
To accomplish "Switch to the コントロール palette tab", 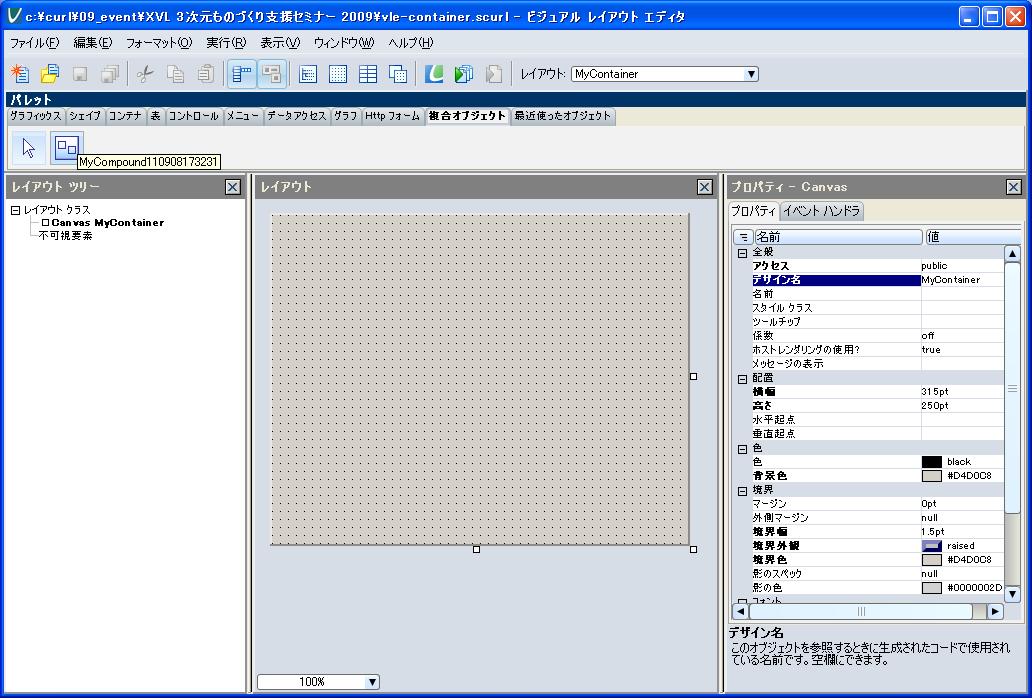I will (x=193, y=116).
